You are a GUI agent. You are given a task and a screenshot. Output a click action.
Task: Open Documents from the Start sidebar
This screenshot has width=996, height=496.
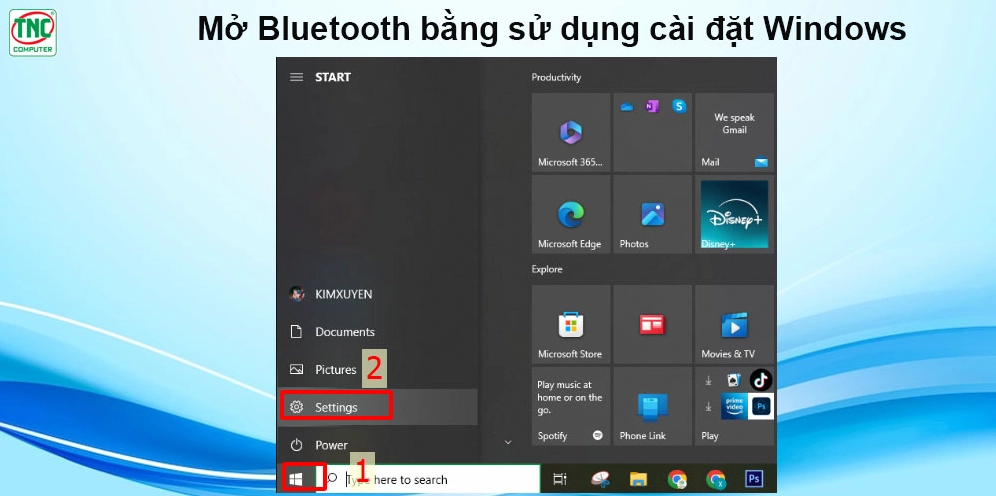point(377,332)
